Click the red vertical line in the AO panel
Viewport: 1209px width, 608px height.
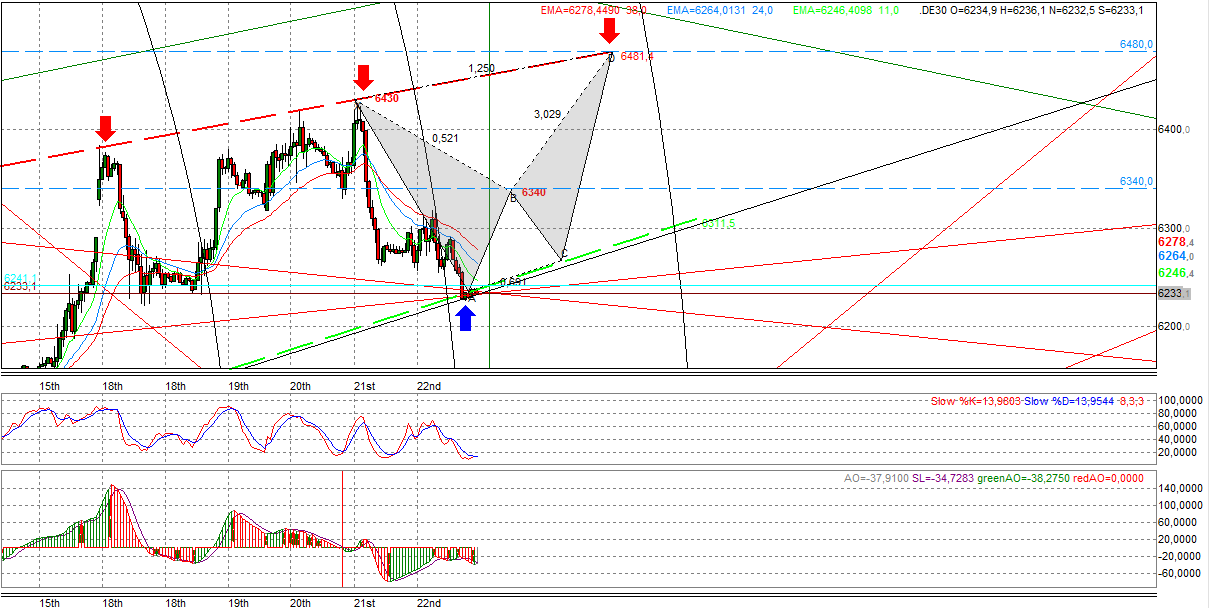coord(343,529)
